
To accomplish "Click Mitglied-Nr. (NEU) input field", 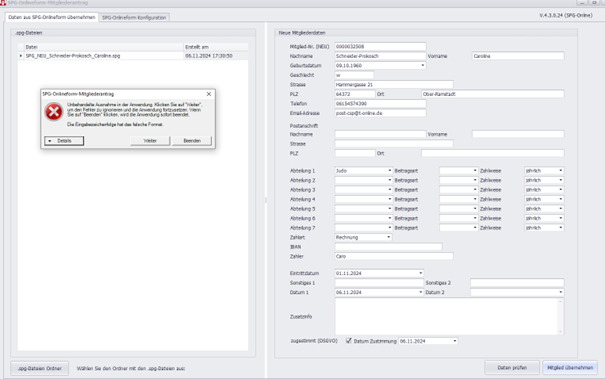I will click(x=380, y=47).
